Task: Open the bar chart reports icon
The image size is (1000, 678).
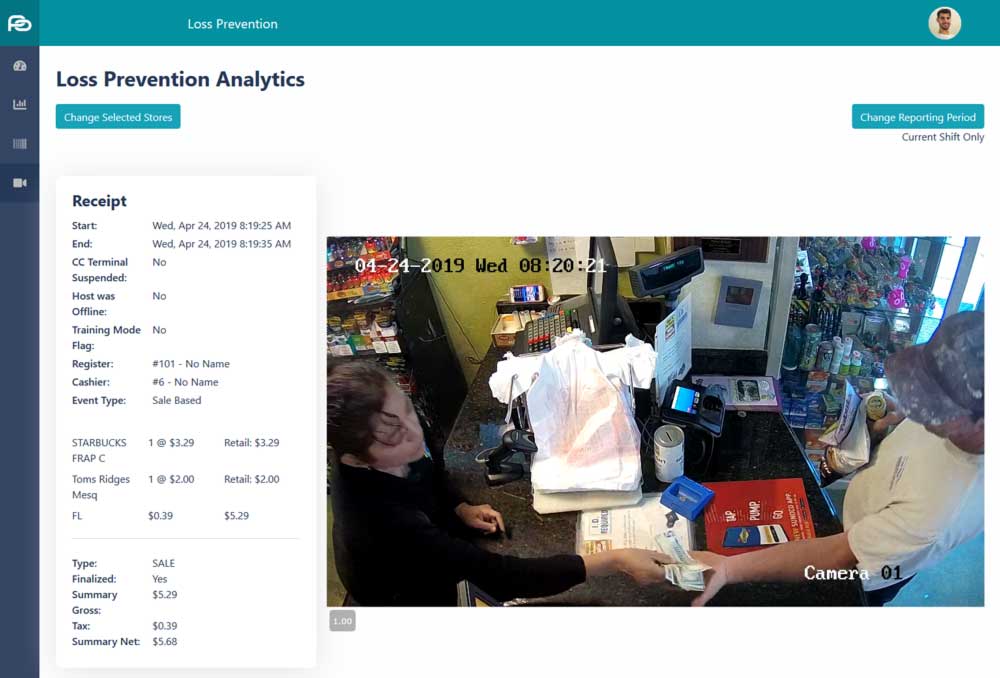Action: pyautogui.click(x=20, y=104)
